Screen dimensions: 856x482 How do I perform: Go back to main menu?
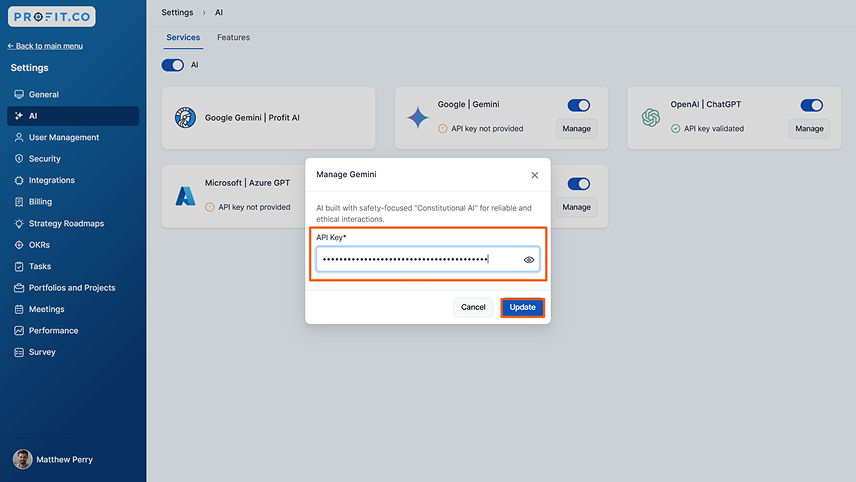45,46
